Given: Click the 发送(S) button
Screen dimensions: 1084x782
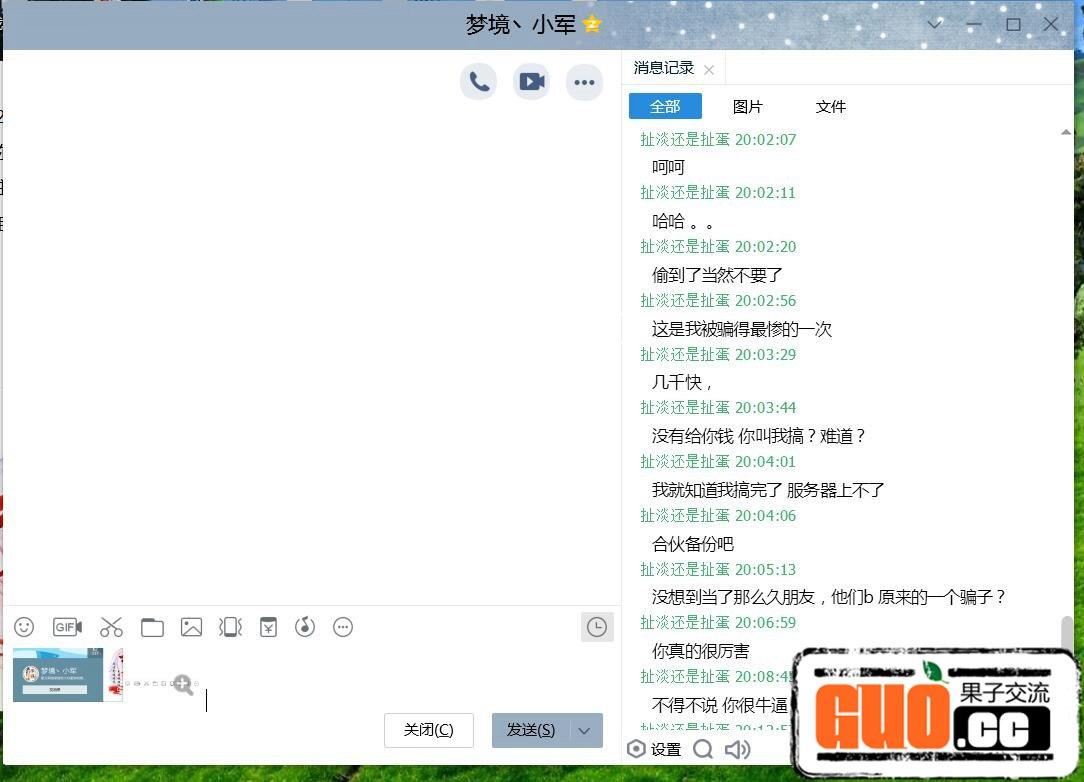Looking at the screenshot, I should click(x=530, y=730).
